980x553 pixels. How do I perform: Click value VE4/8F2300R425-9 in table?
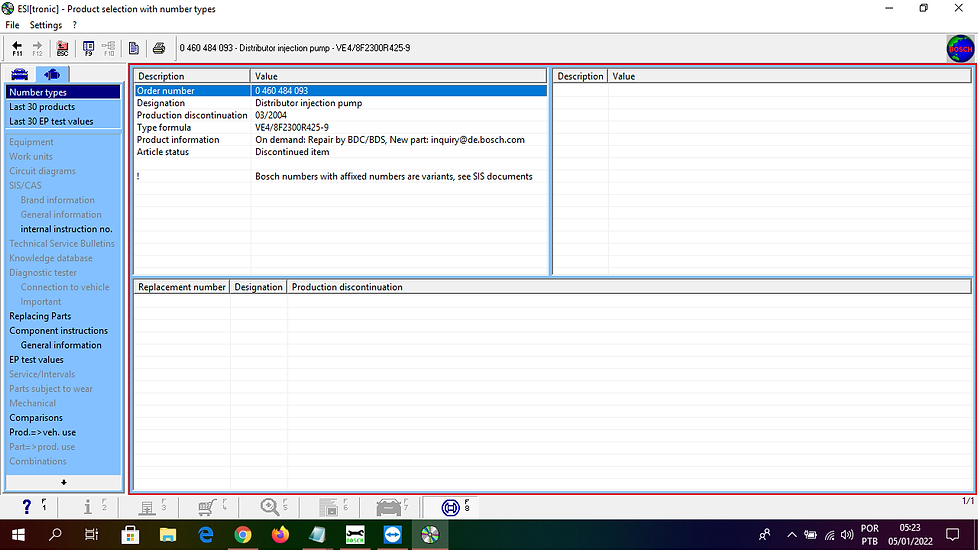291,127
